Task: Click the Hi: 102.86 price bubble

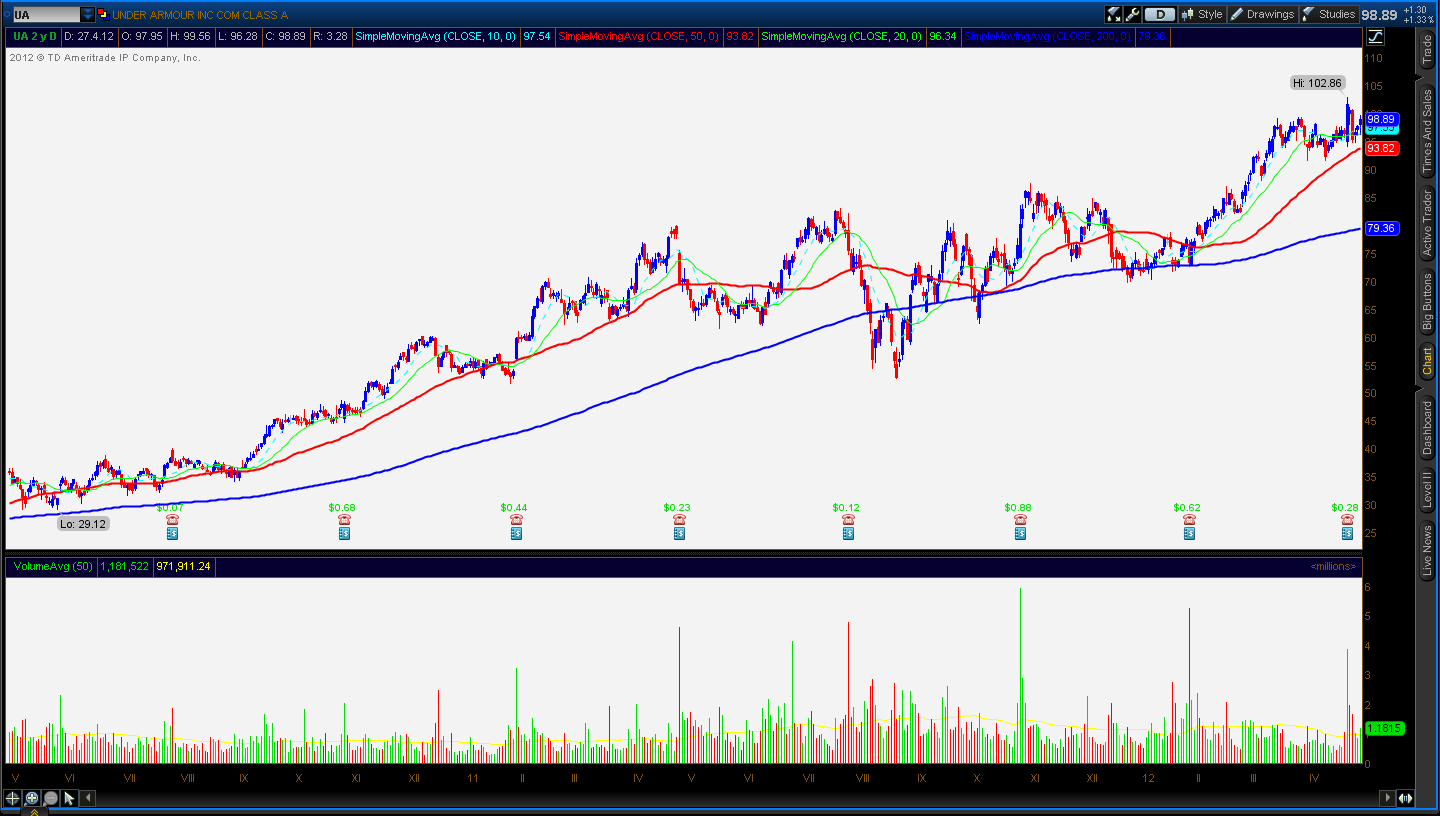Action: (1317, 83)
